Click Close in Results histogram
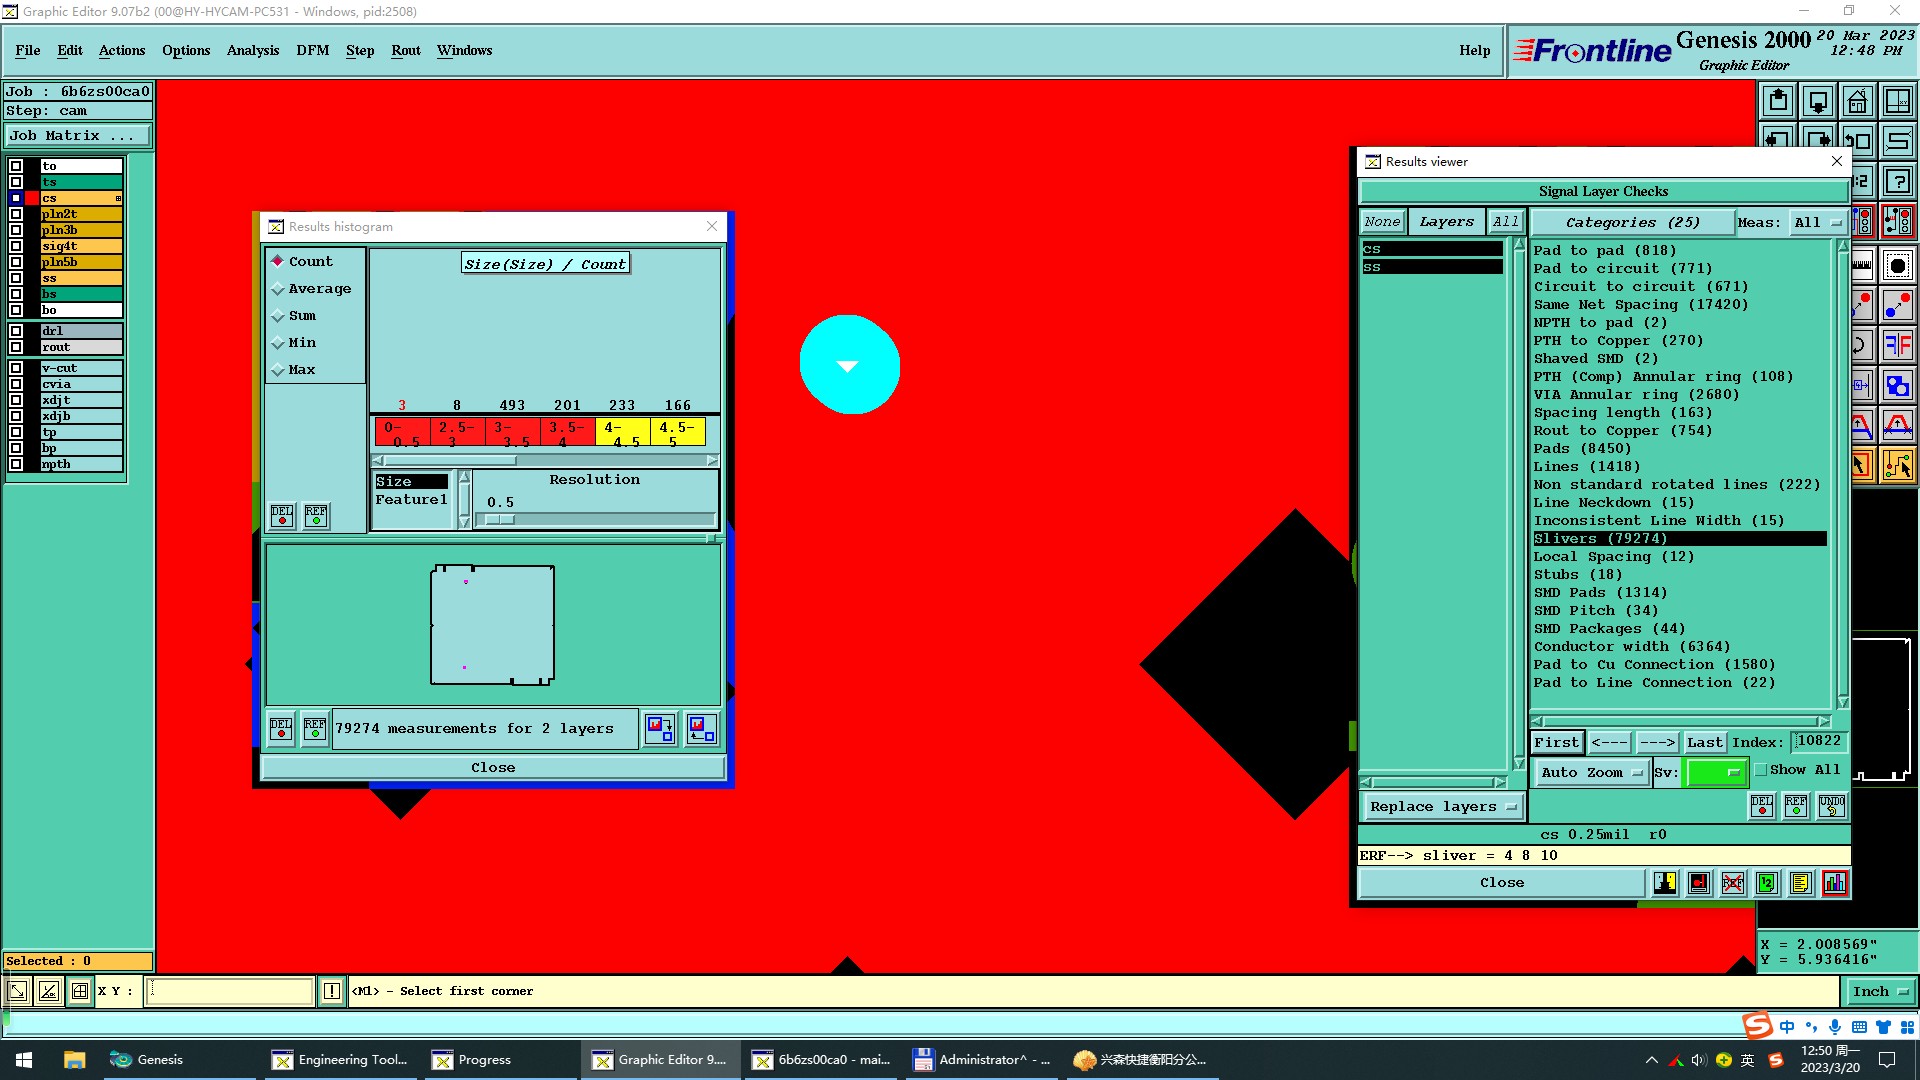 tap(493, 768)
